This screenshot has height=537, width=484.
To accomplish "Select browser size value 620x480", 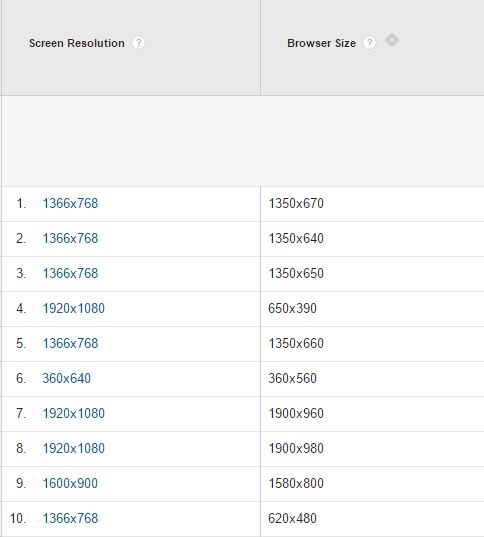I will 292,519.
